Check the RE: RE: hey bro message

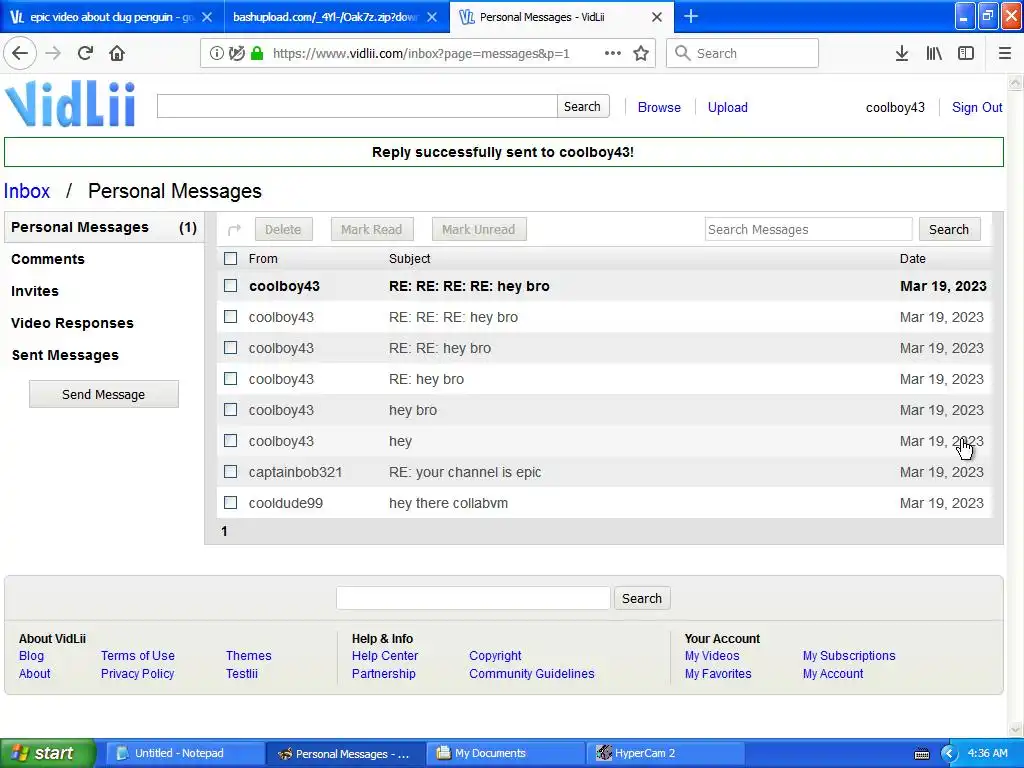tap(231, 347)
